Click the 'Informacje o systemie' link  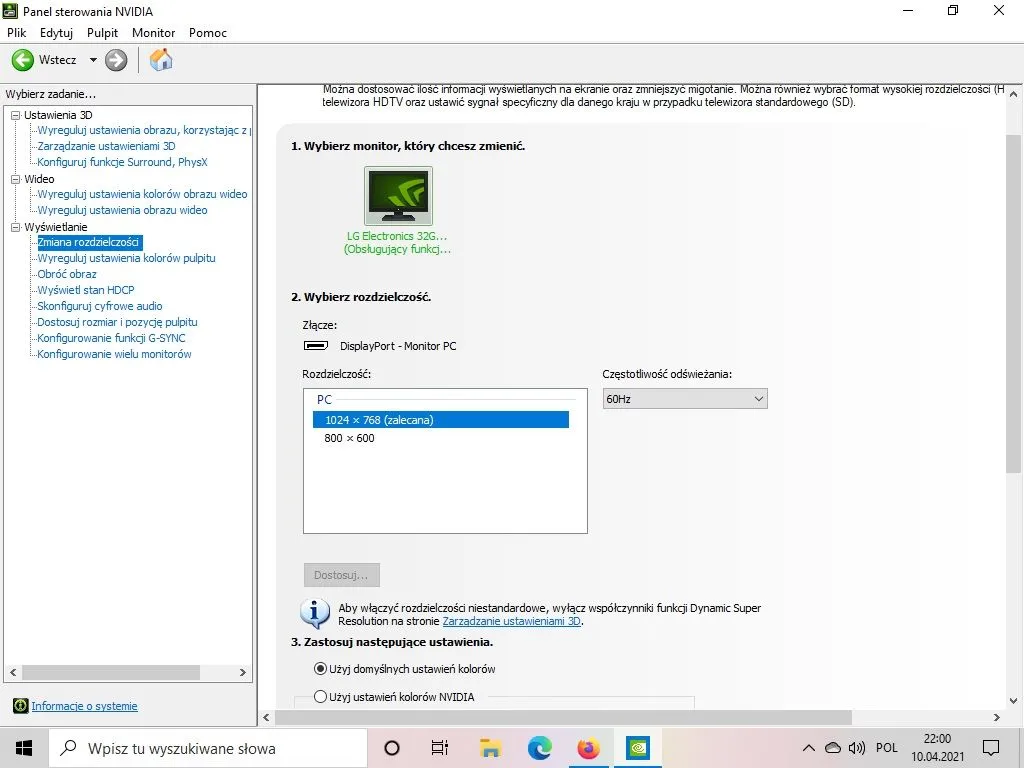pos(84,706)
